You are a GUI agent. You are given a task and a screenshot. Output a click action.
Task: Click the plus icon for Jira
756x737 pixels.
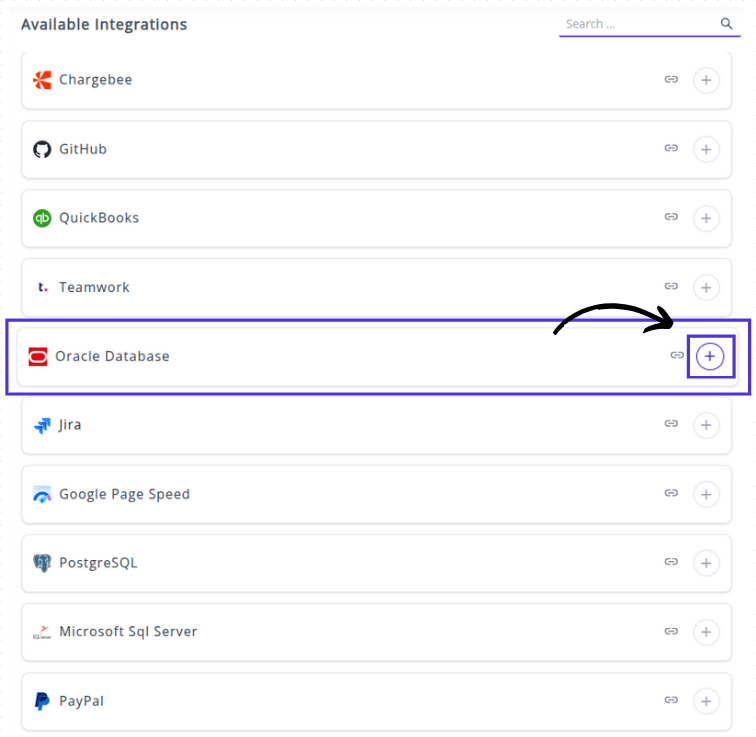click(706, 425)
